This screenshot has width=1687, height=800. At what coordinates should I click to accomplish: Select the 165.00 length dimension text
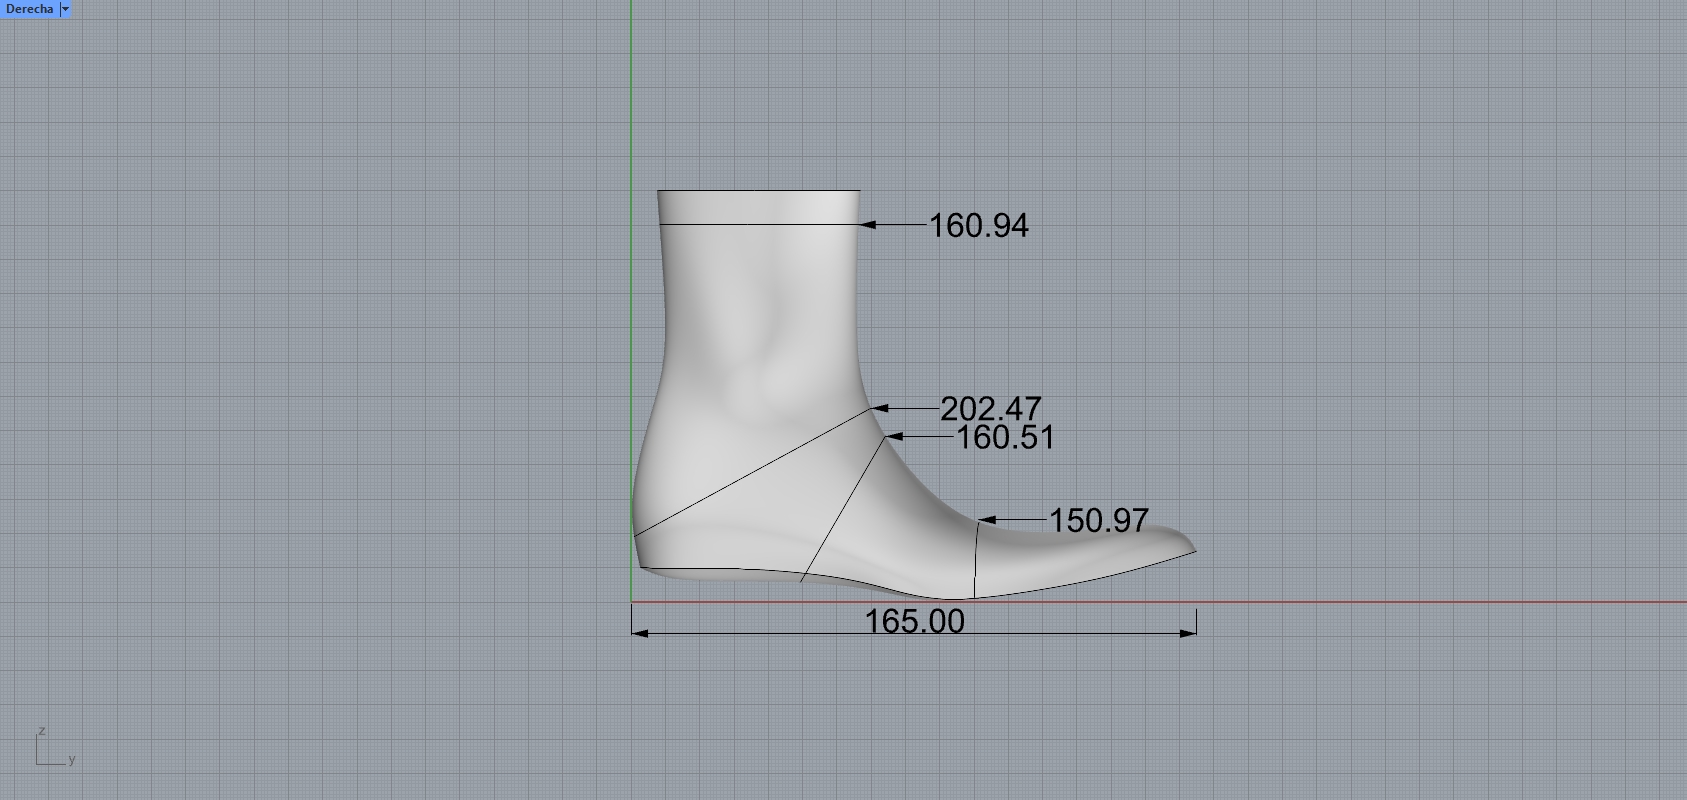tap(915, 621)
